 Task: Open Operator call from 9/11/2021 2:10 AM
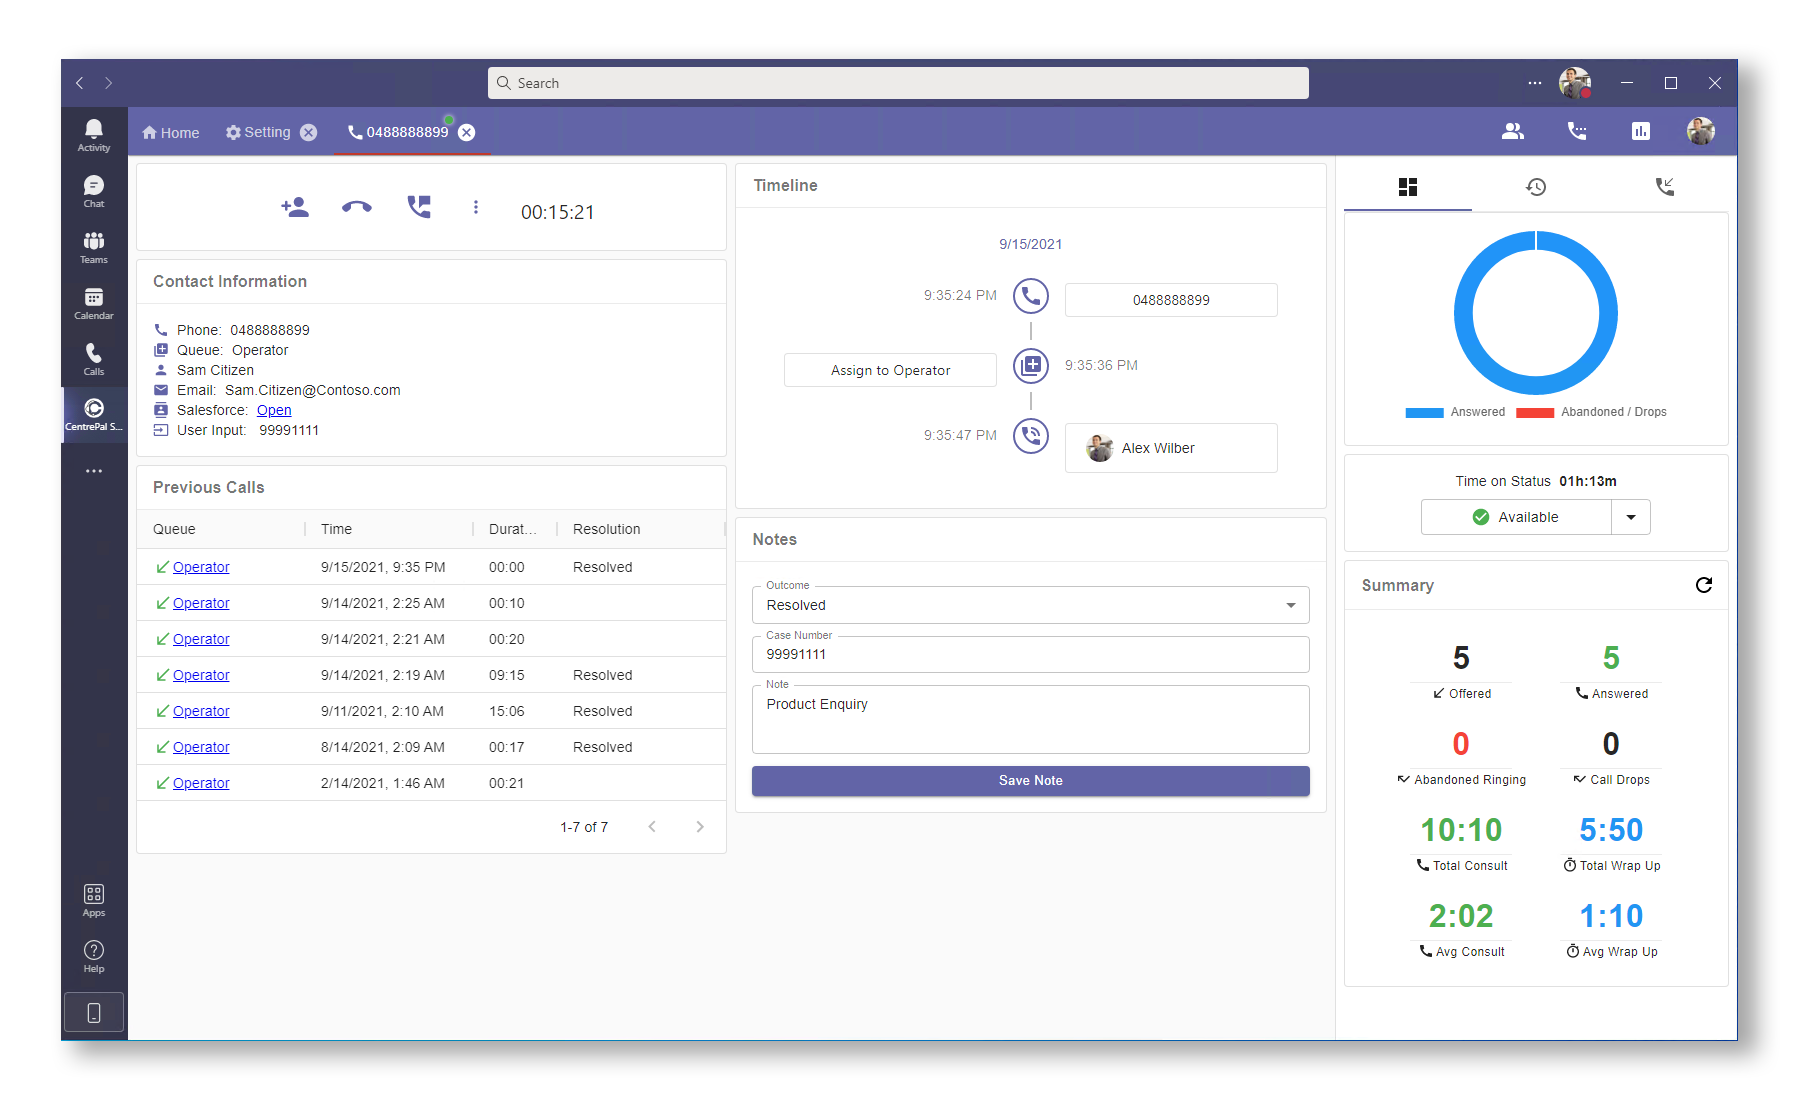pyautogui.click(x=201, y=711)
